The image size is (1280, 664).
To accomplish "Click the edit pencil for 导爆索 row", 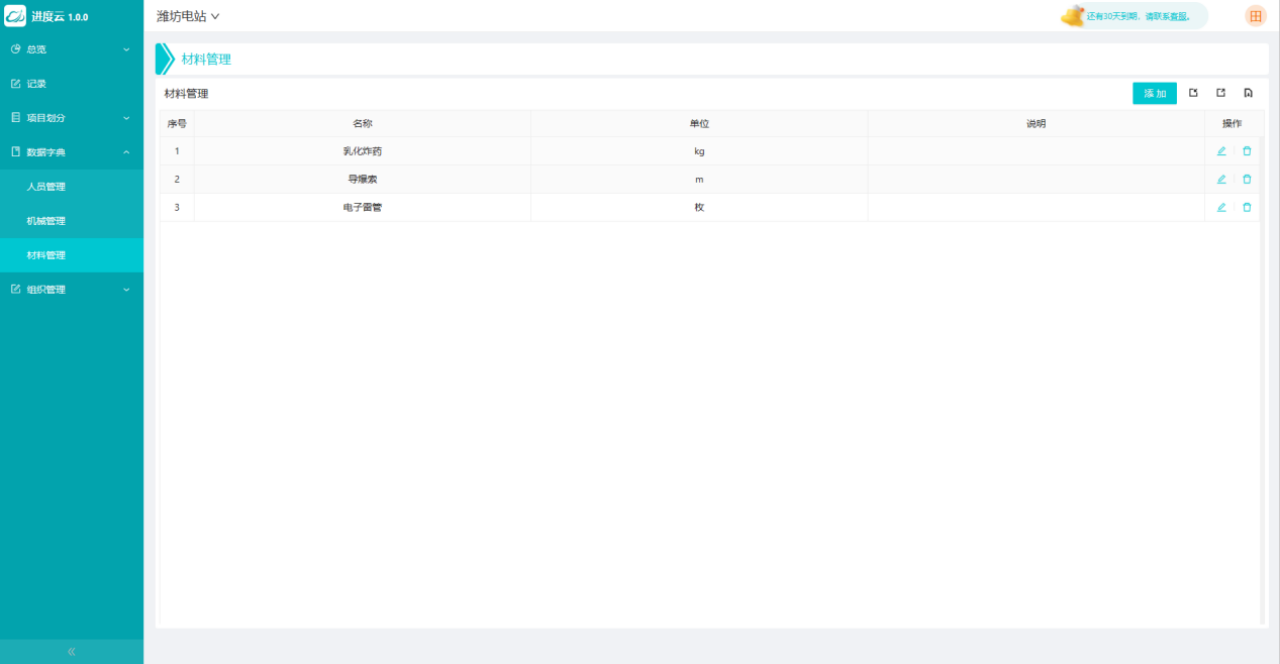I will click(x=1221, y=179).
